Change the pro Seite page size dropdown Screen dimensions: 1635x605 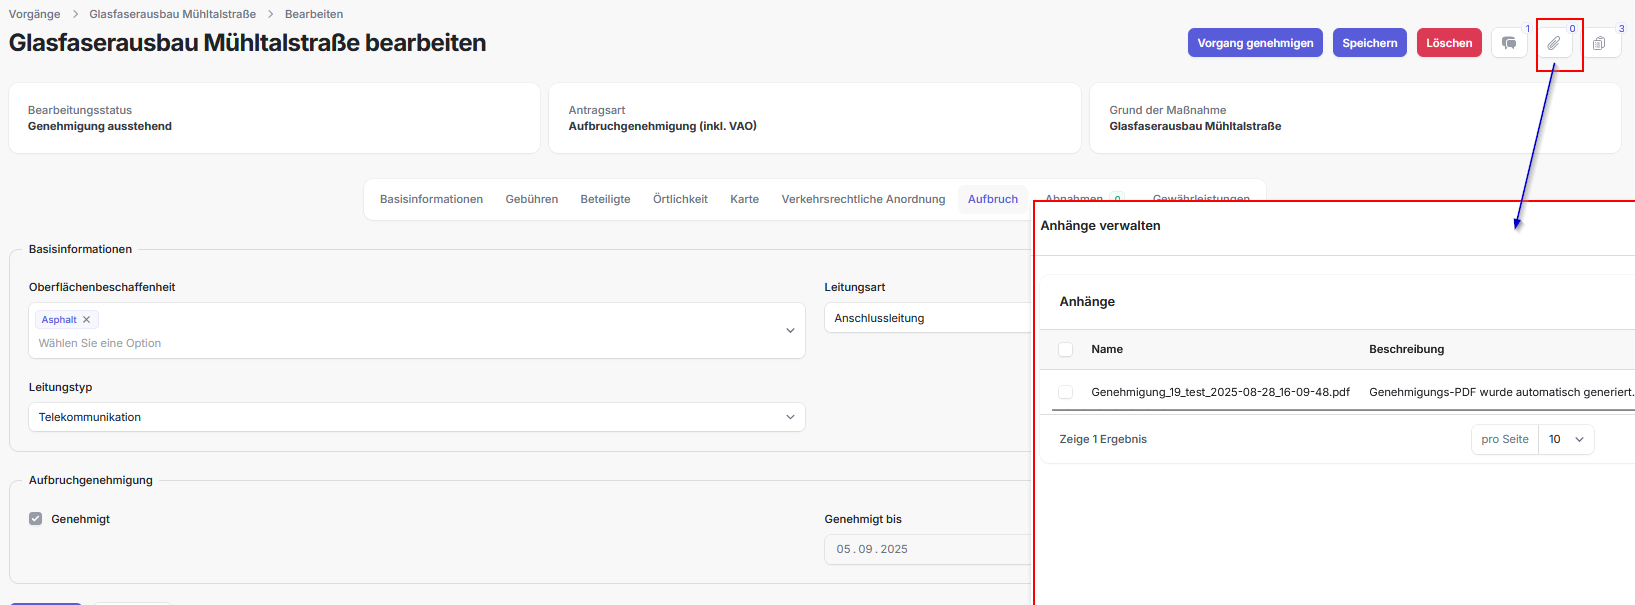(1565, 439)
